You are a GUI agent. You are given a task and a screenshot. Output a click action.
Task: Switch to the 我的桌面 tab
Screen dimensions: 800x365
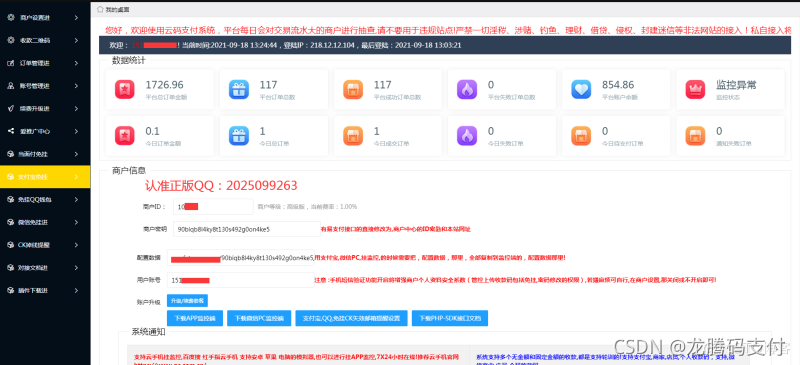tap(113, 9)
